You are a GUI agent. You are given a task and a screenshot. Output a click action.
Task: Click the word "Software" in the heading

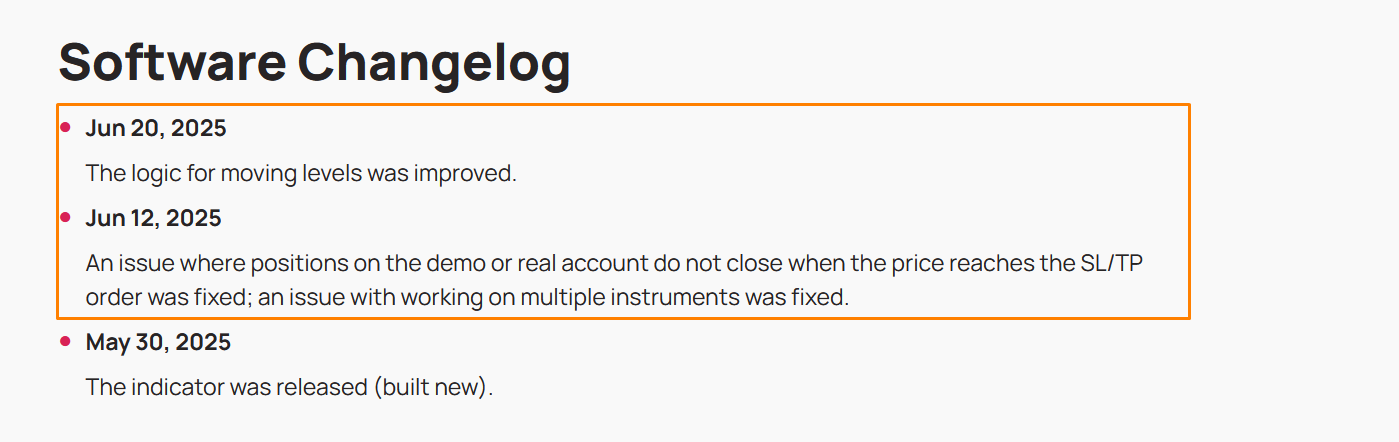tap(171, 62)
